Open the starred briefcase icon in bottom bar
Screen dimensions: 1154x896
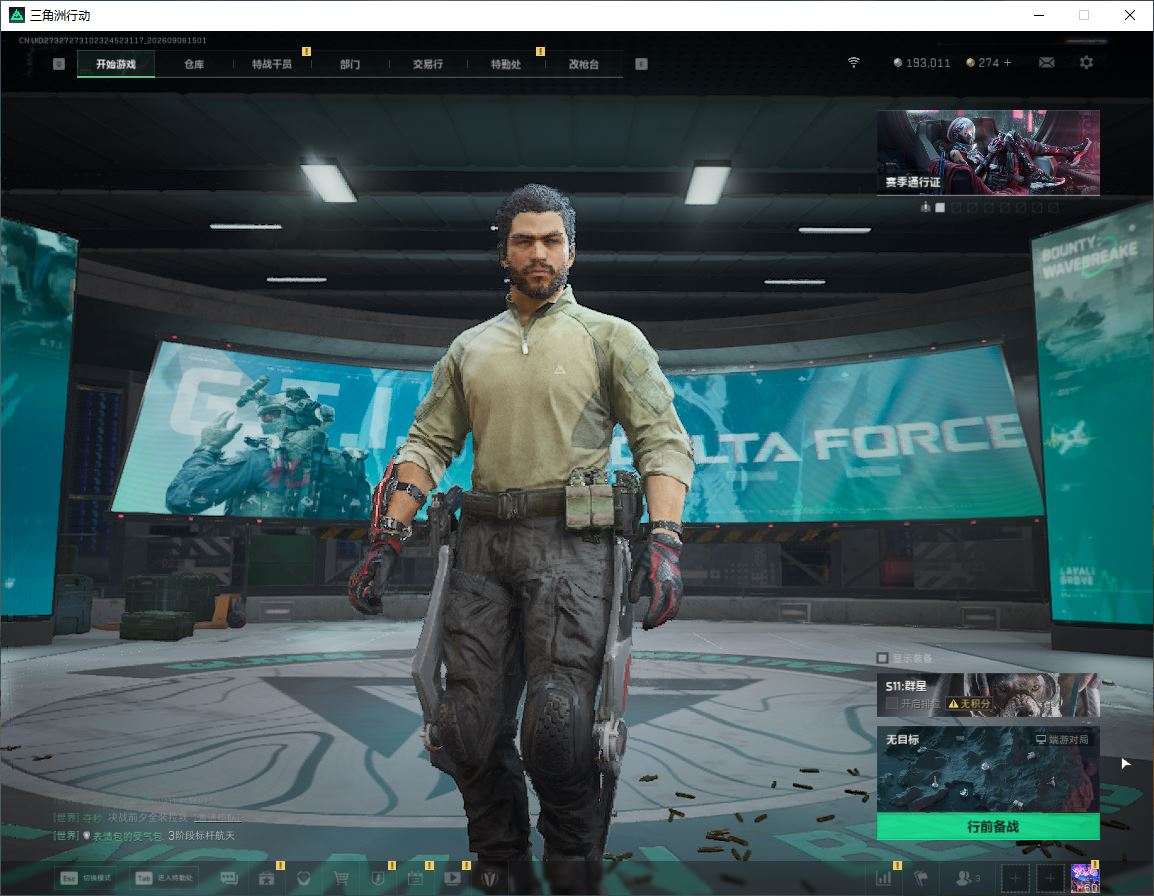pos(266,878)
